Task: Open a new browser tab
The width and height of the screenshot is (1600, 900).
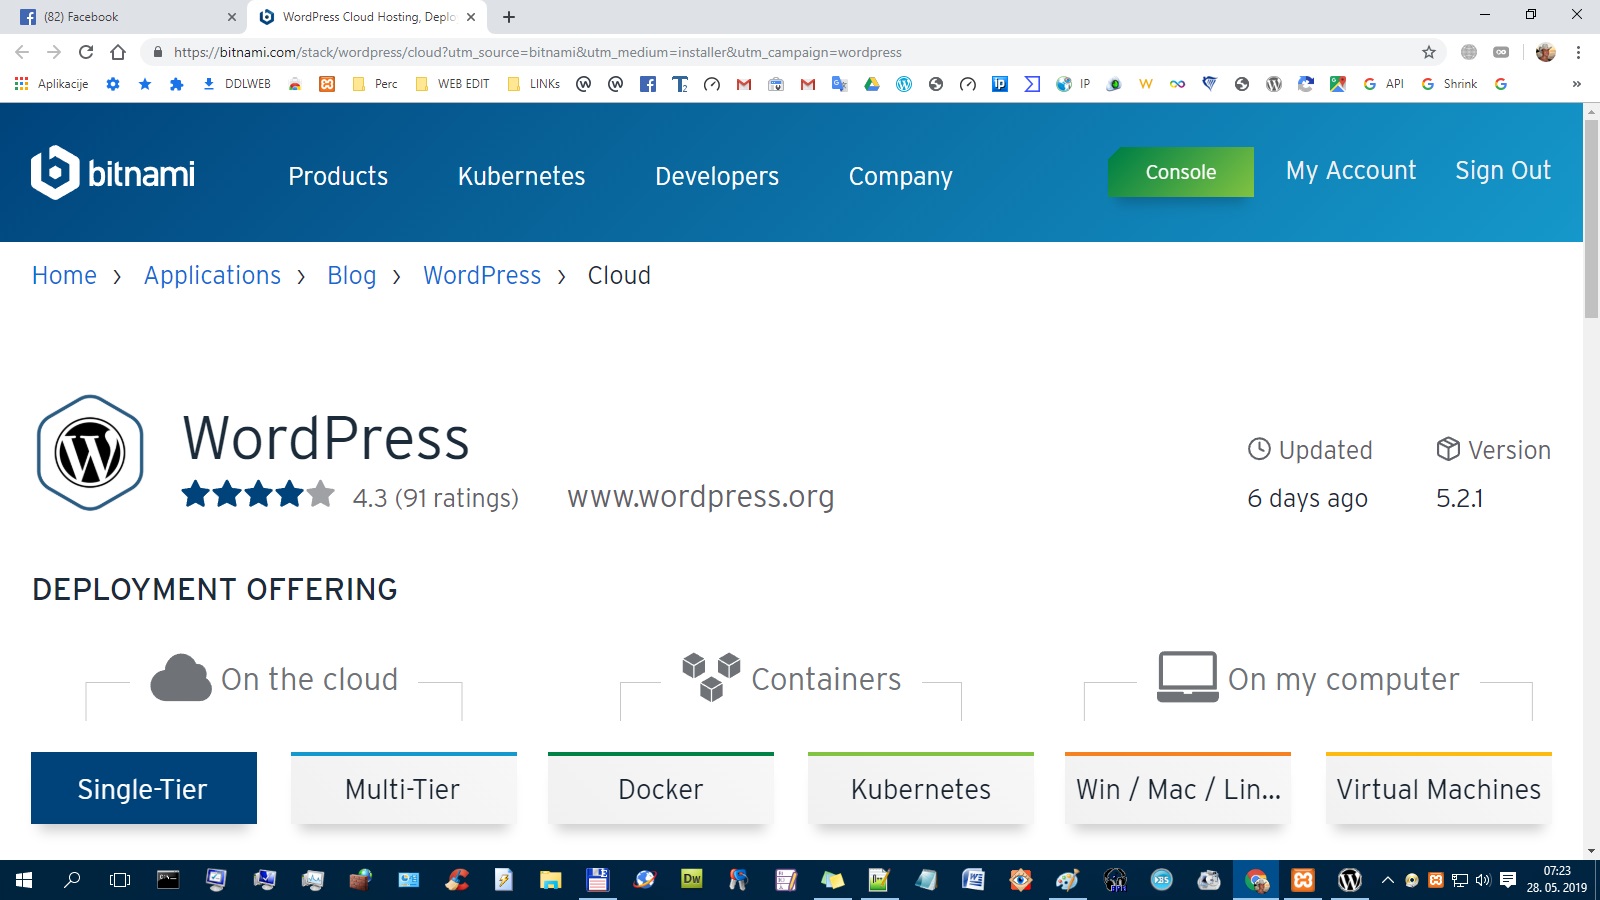Action: 509,17
